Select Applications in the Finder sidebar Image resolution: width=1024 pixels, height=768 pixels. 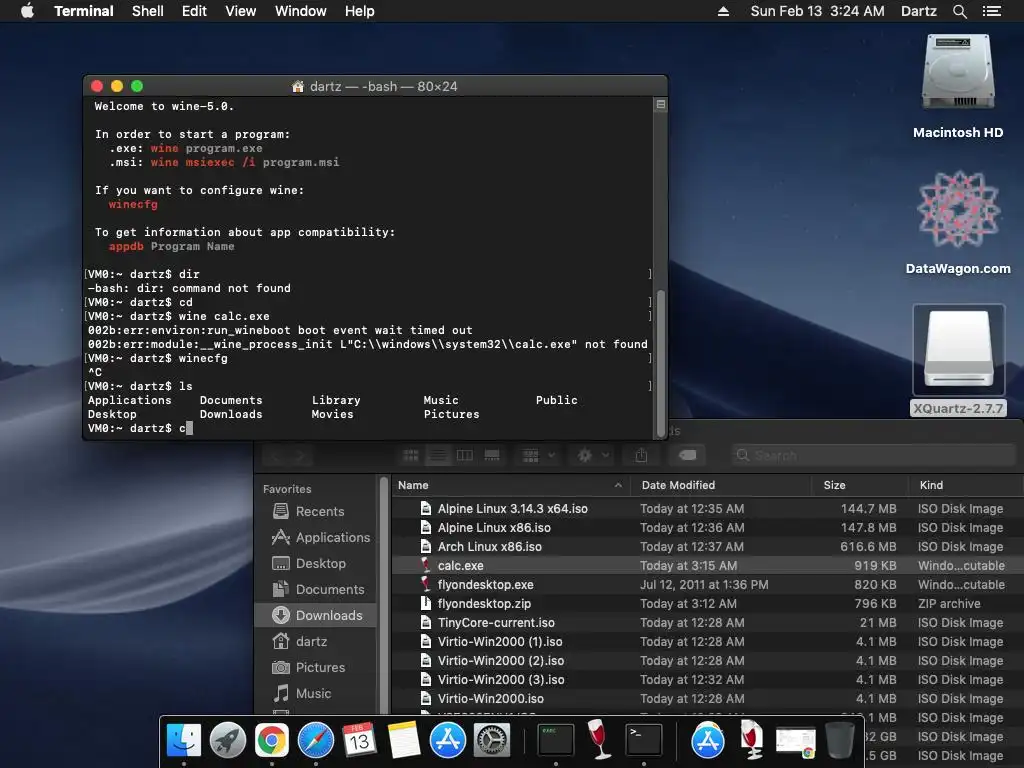[316, 537]
